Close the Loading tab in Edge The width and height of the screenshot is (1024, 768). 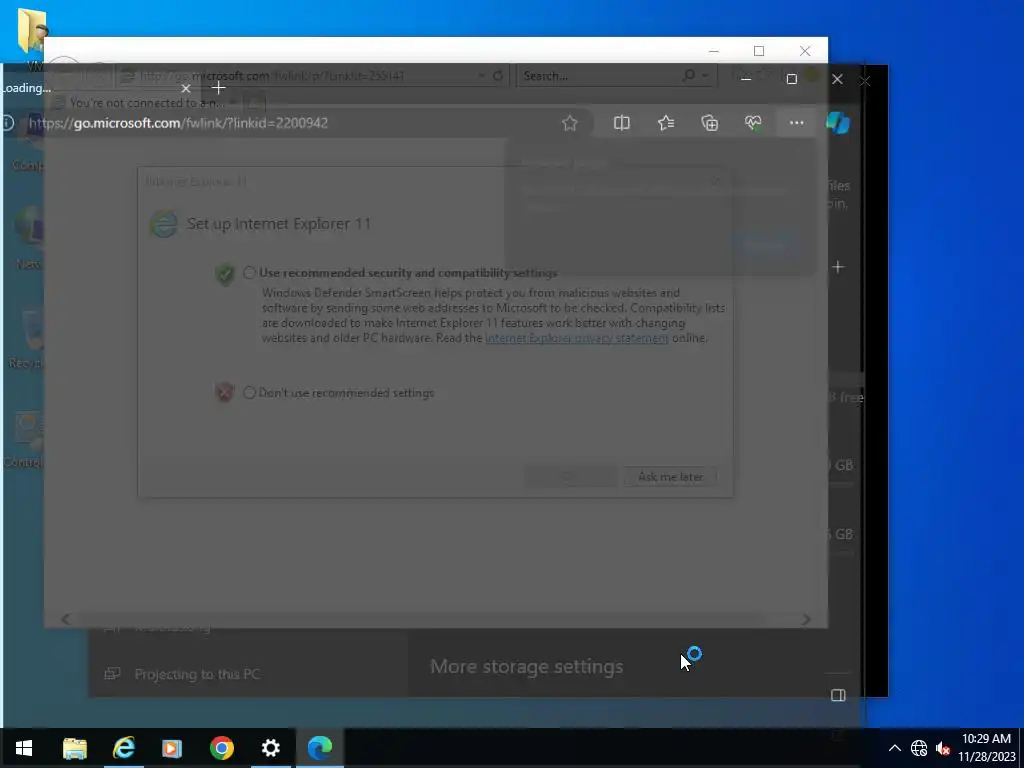186,88
